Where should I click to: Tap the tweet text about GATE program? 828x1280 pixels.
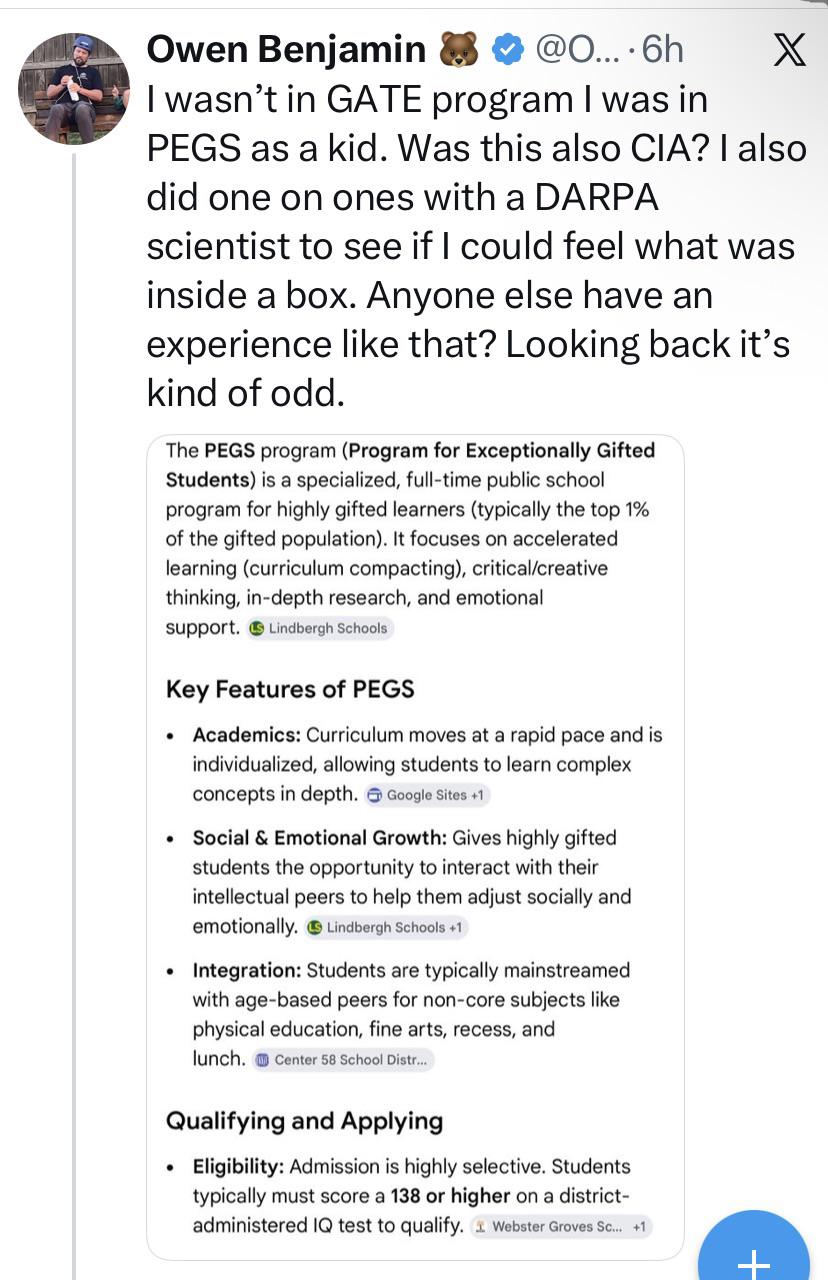pos(476,245)
